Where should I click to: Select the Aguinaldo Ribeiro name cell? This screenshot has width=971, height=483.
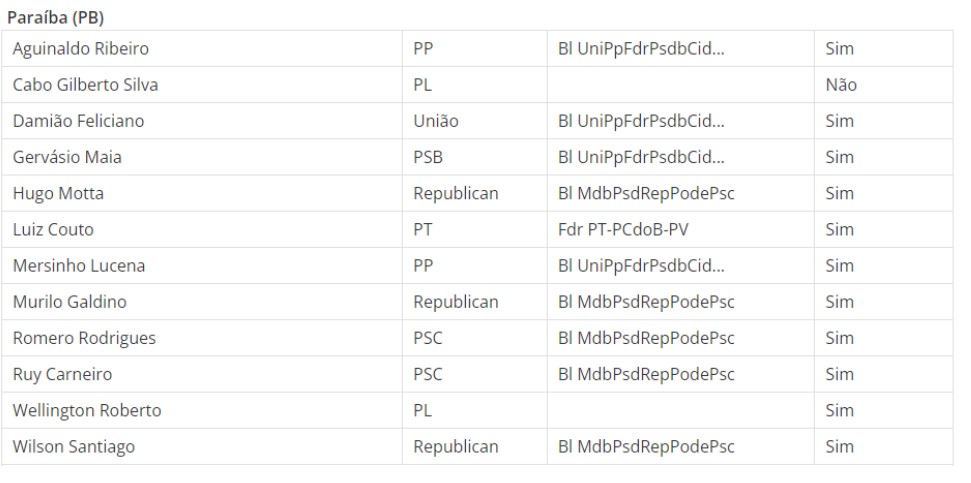tap(202, 48)
